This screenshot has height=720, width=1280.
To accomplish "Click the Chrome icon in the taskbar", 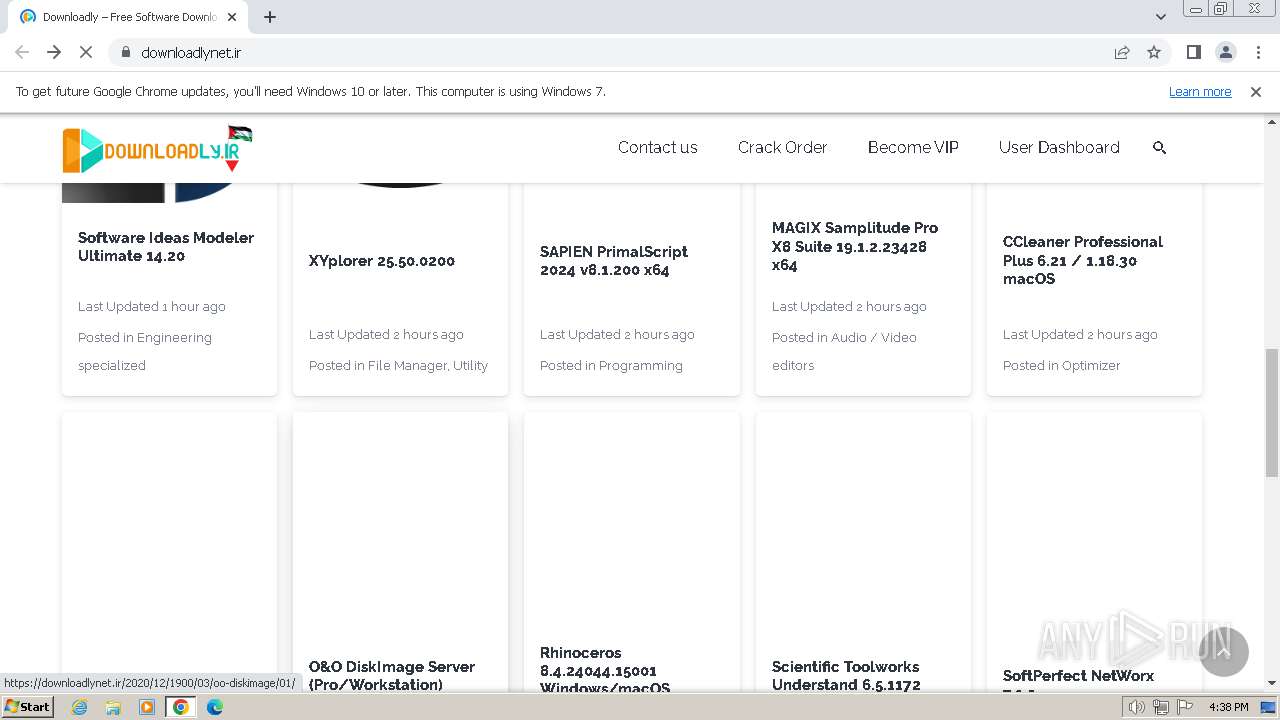I will (181, 707).
